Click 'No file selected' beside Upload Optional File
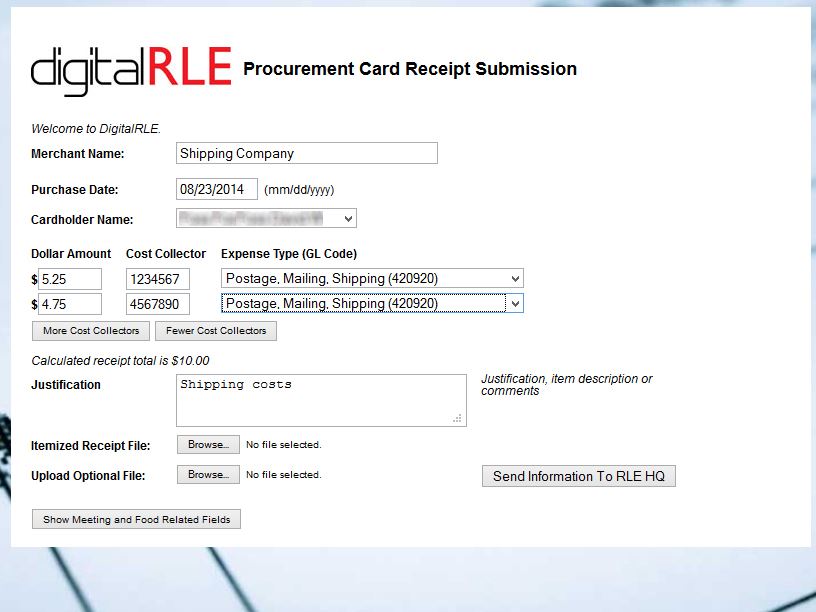The height and width of the screenshot is (612, 816). pos(284,475)
